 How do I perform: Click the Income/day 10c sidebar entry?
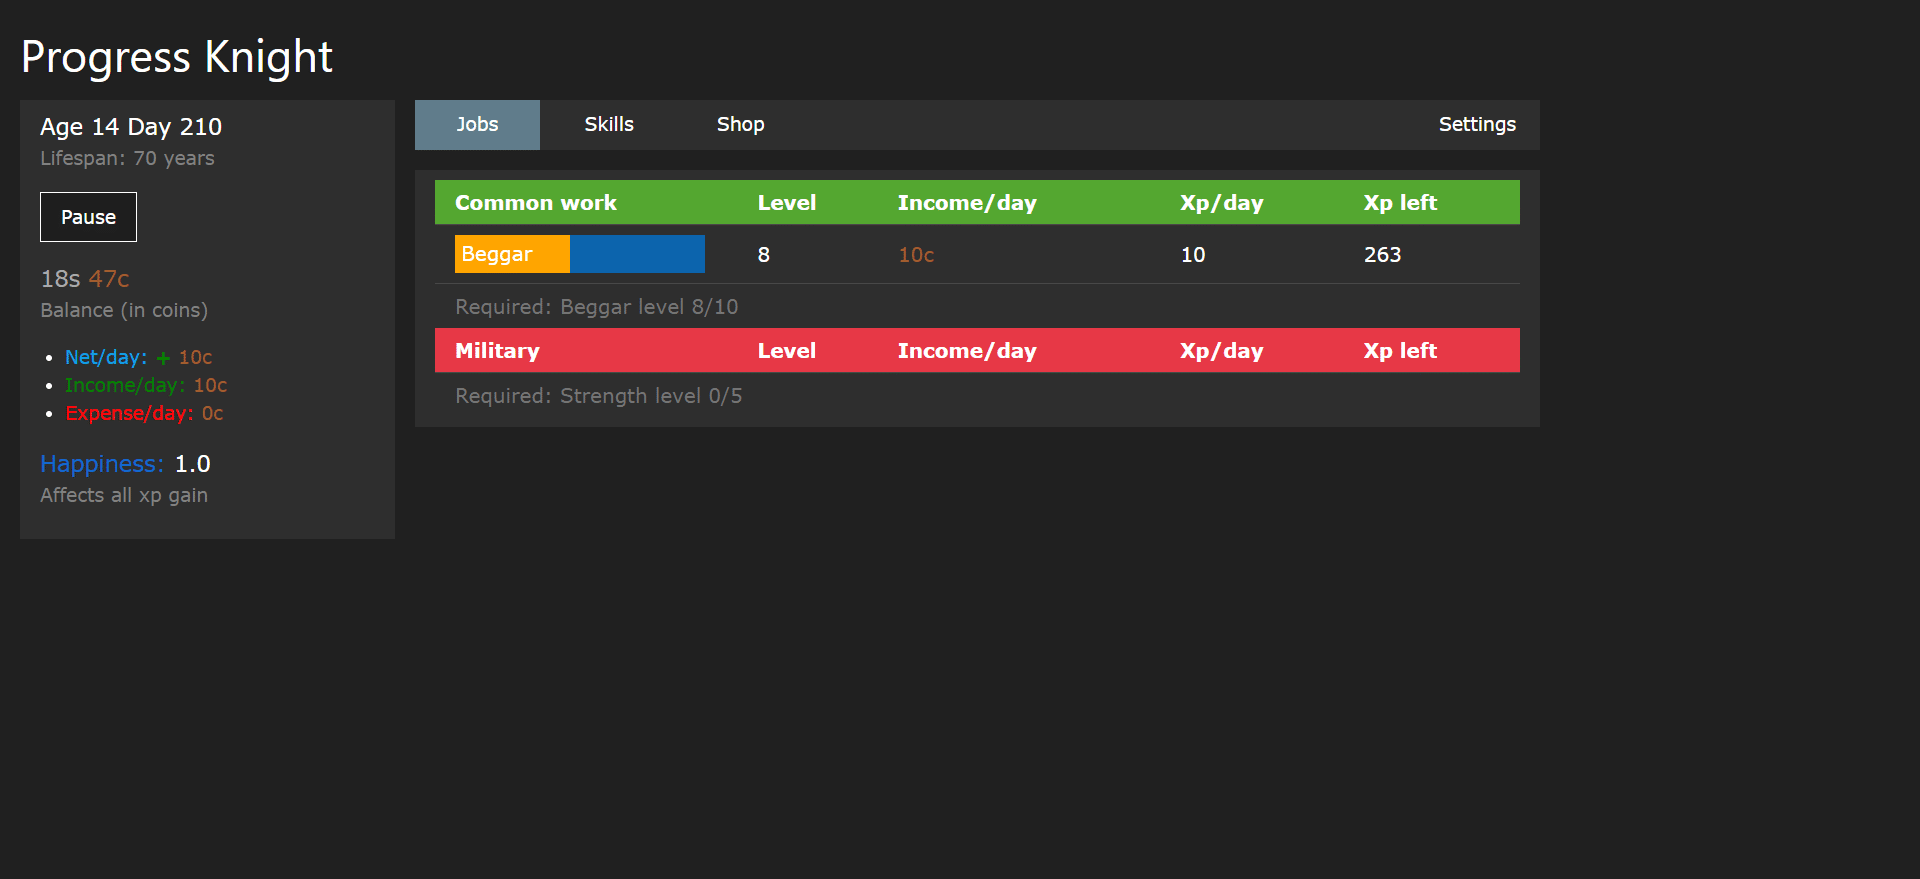[x=146, y=385]
